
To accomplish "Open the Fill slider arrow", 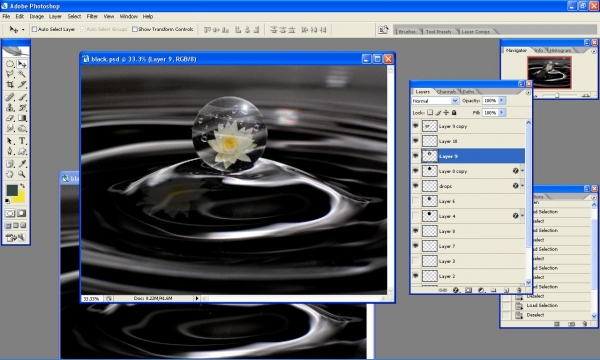I will [502, 112].
